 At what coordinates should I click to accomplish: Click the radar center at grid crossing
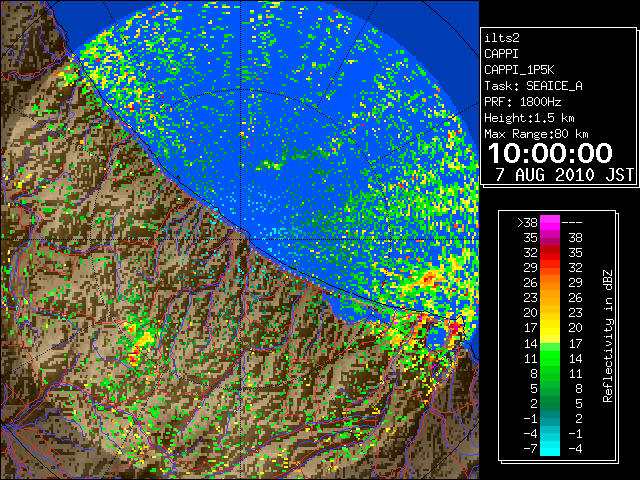pos(241,239)
